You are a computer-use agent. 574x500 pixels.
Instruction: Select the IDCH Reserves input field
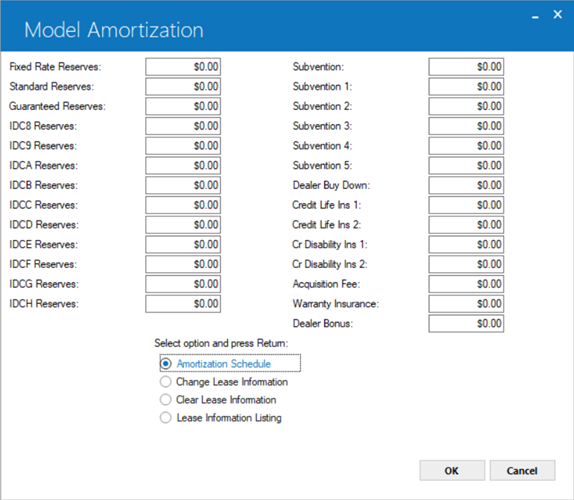(x=183, y=304)
